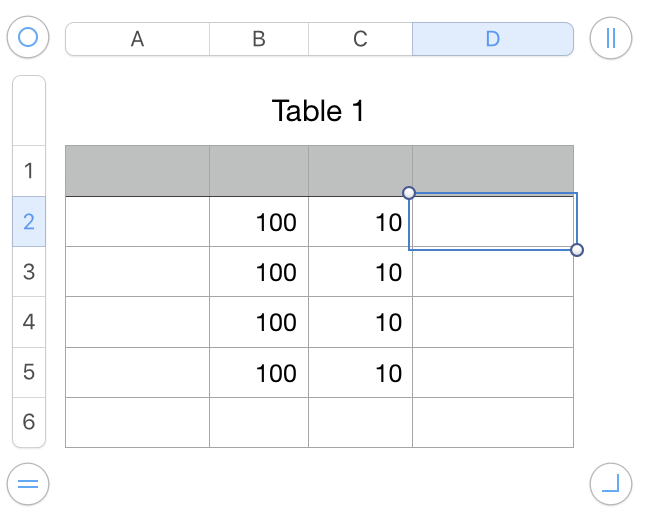Screen dimensions: 646x516
Task: Click the bottom-right selection handle of cell D2
Action: tap(577, 249)
